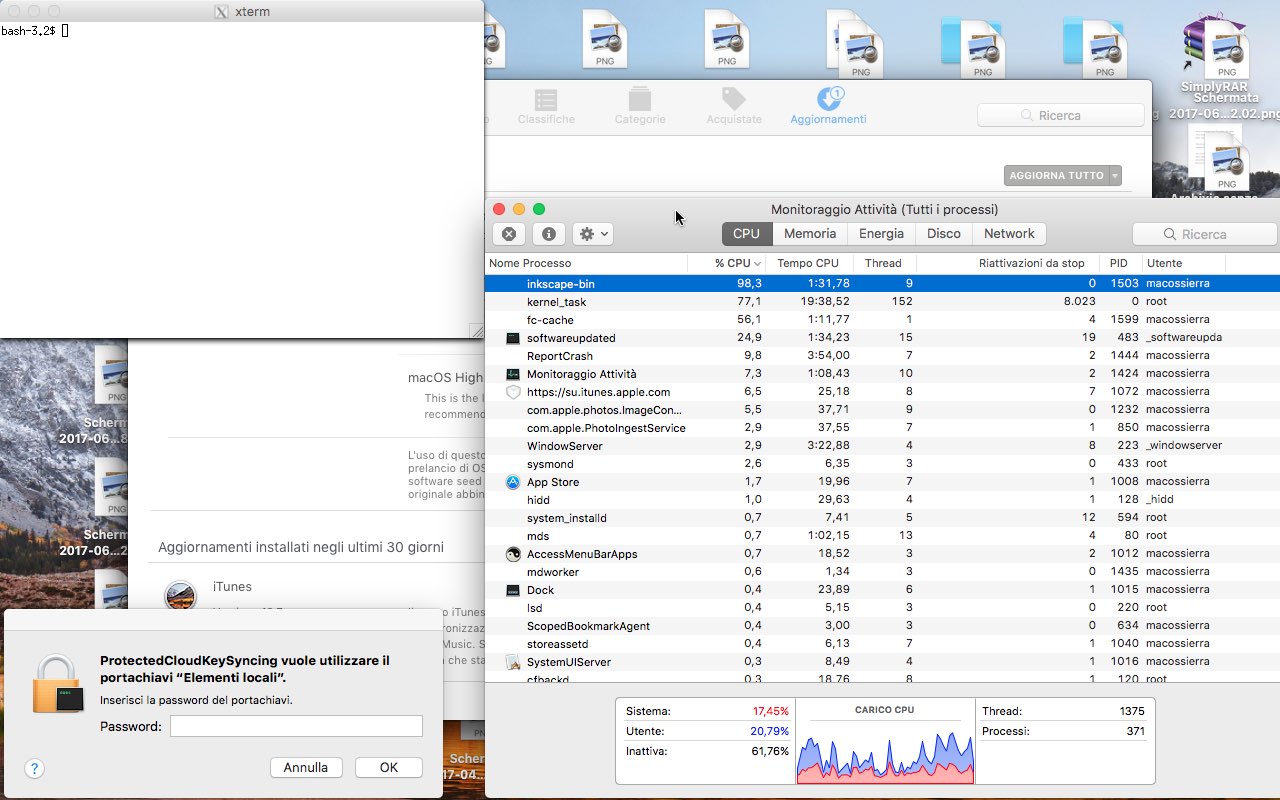Sort by the % CPU column header
Screen dimensions: 1280x800
point(727,263)
